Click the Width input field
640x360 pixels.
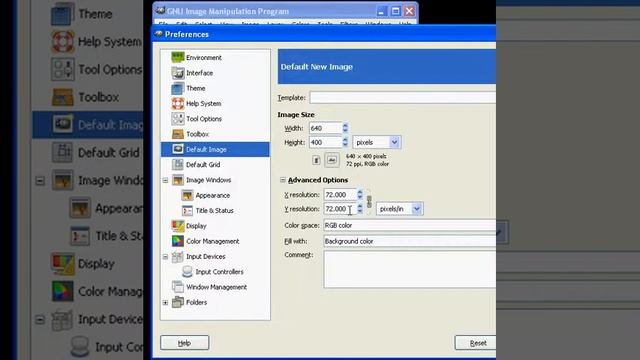(x=325, y=128)
